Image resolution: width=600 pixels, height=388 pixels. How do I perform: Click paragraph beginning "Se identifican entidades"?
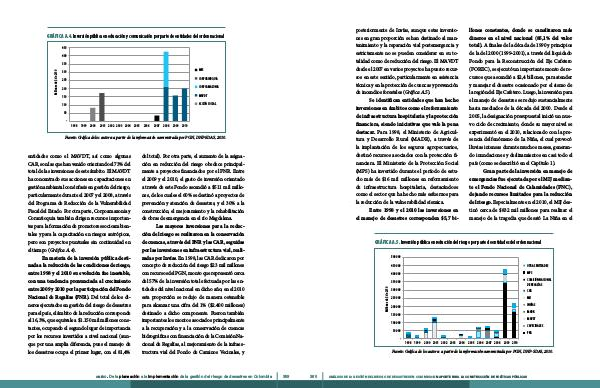coord(407,151)
